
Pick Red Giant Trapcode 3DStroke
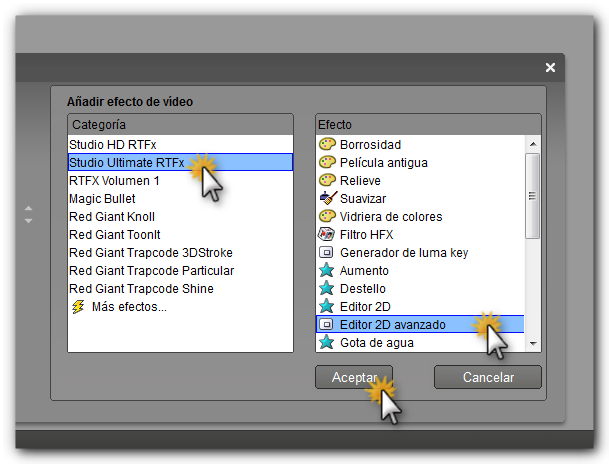click(x=180, y=252)
